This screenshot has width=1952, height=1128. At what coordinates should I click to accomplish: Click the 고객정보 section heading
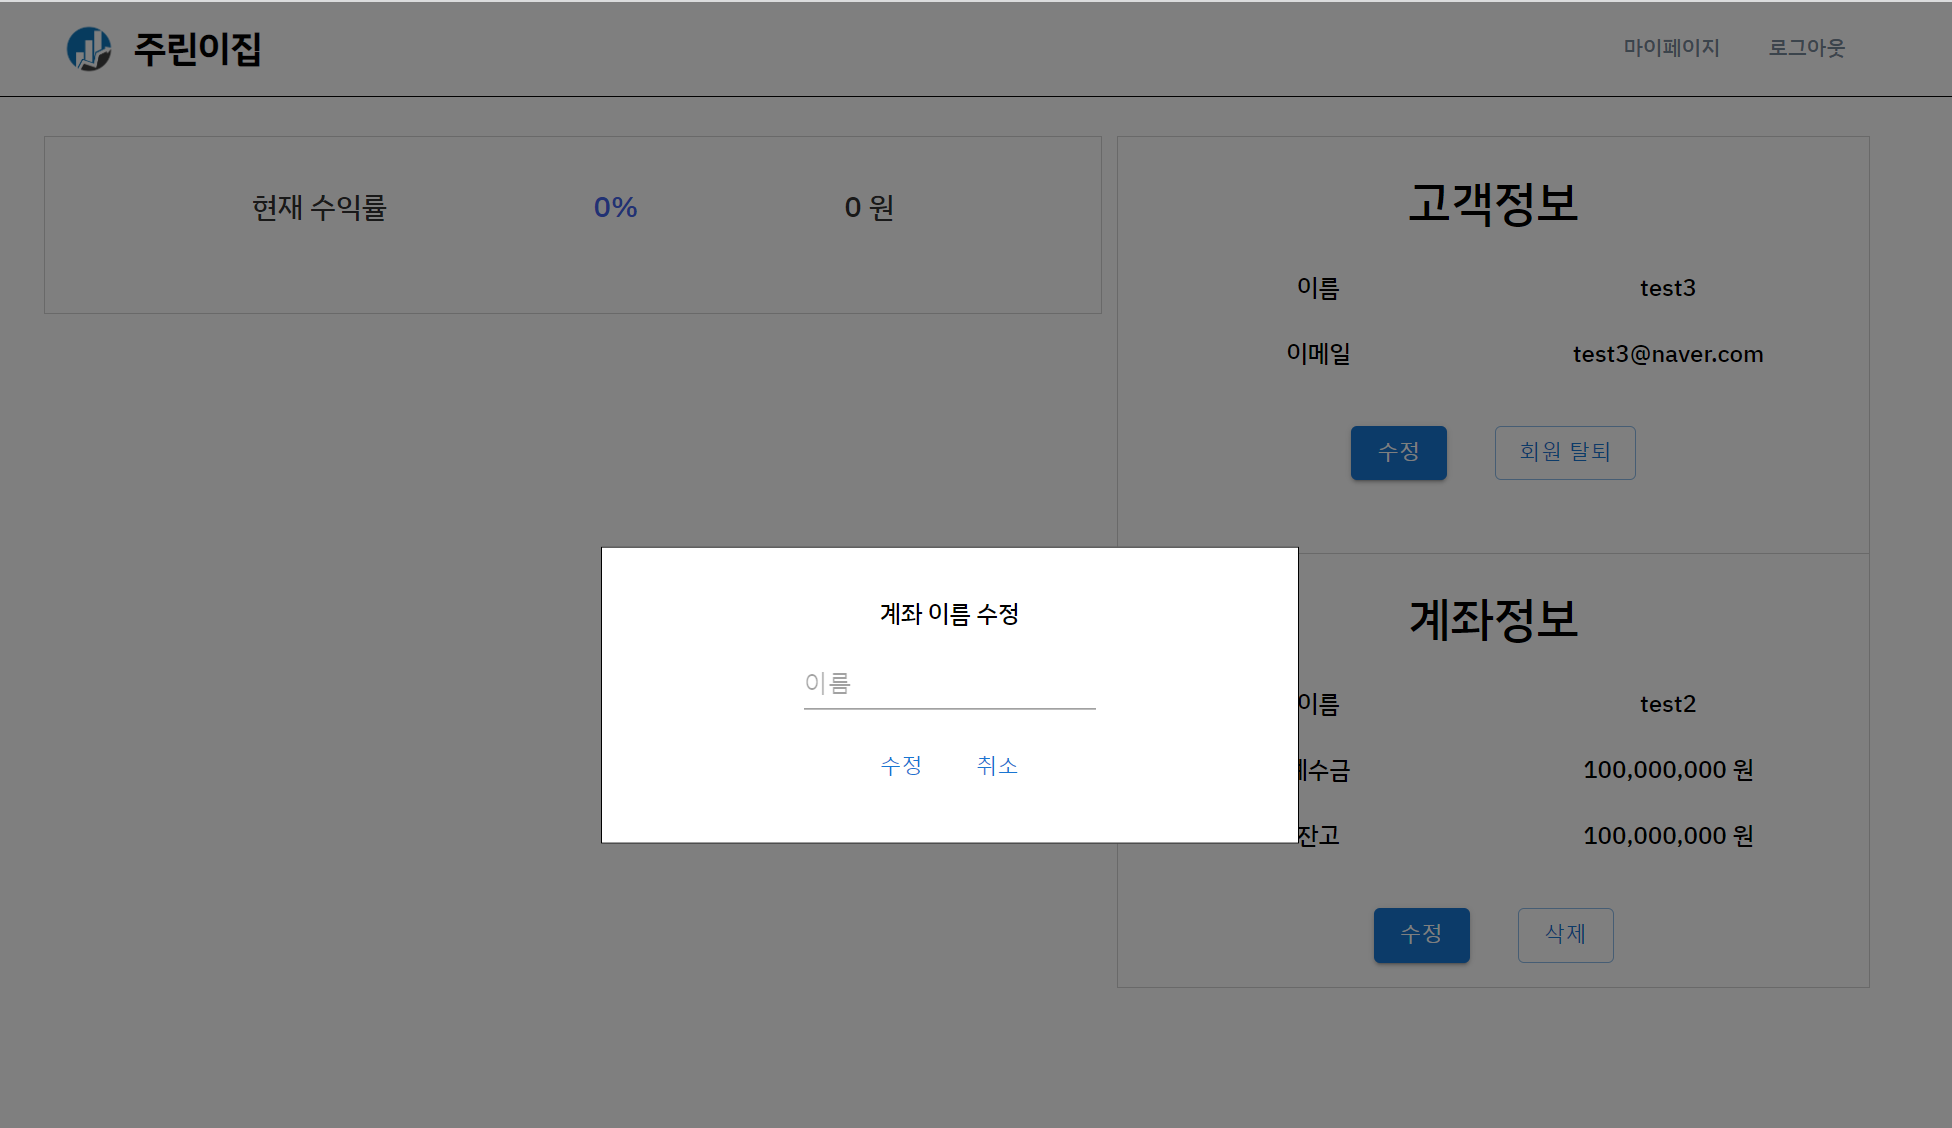pos(1493,202)
